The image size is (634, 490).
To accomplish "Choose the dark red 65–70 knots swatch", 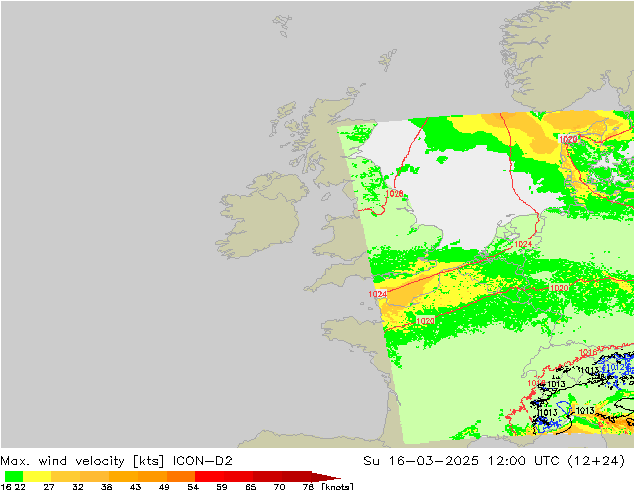I will [268, 476].
